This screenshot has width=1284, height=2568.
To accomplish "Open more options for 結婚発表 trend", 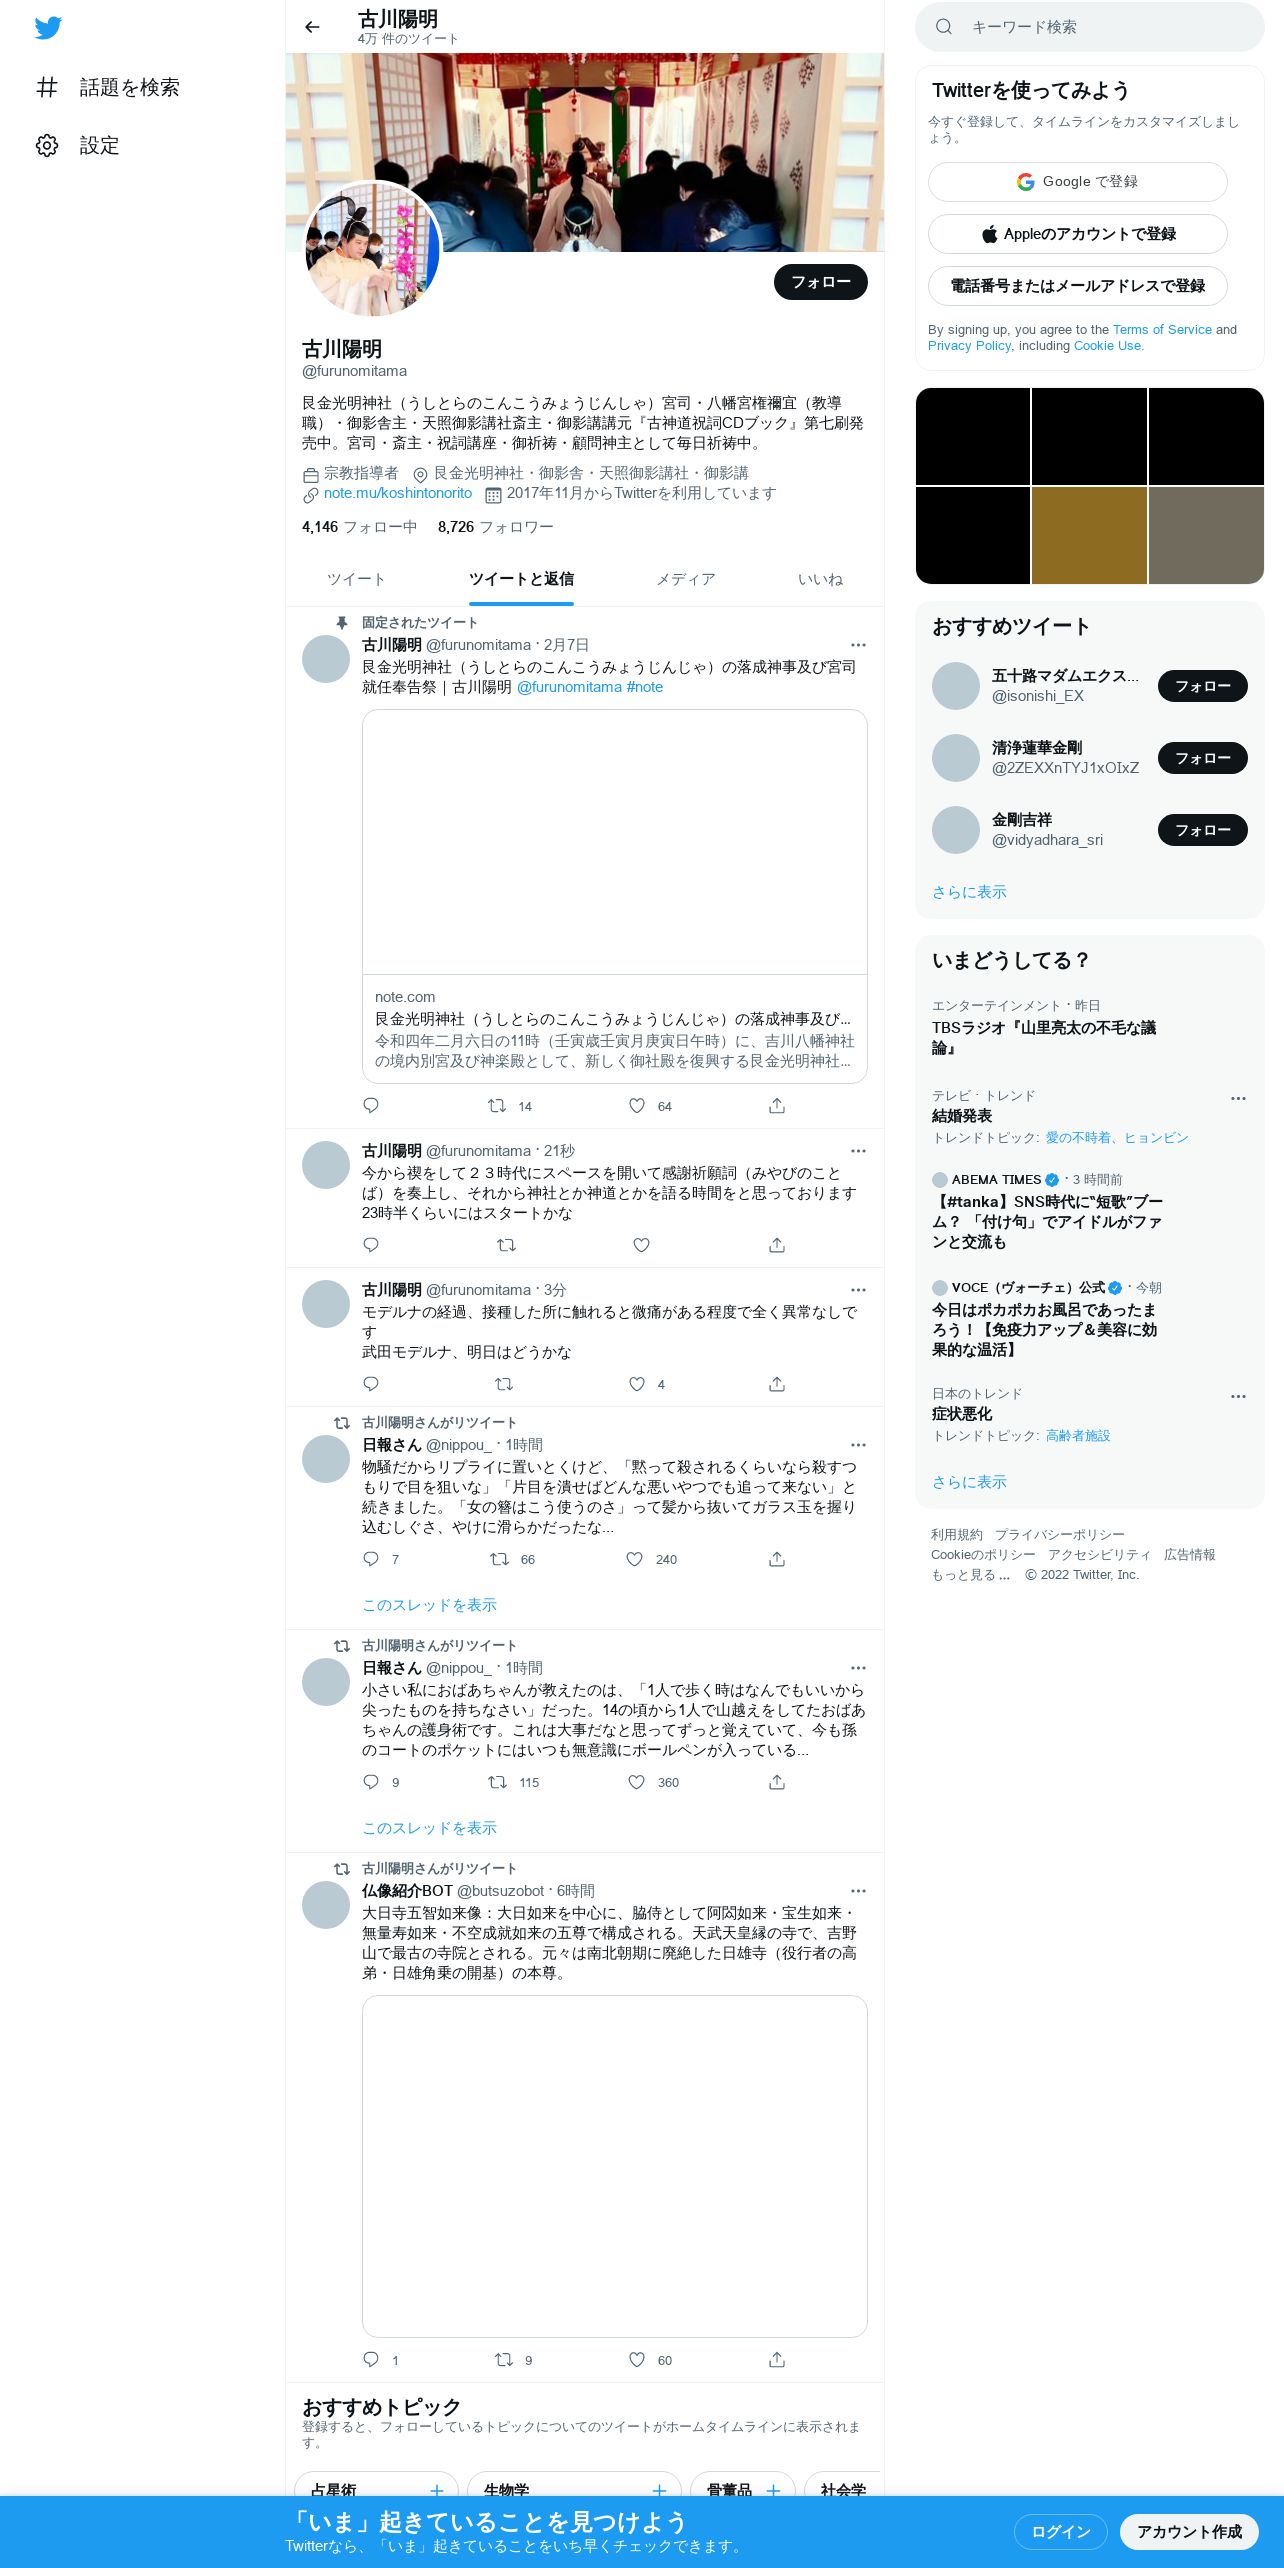I will pyautogui.click(x=1238, y=1098).
